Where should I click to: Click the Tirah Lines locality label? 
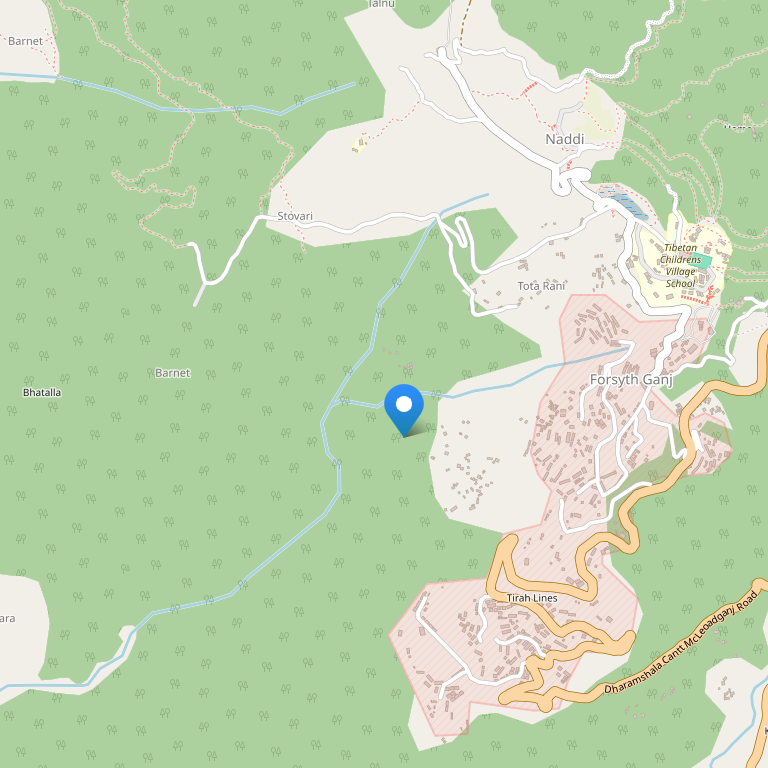coord(532,598)
